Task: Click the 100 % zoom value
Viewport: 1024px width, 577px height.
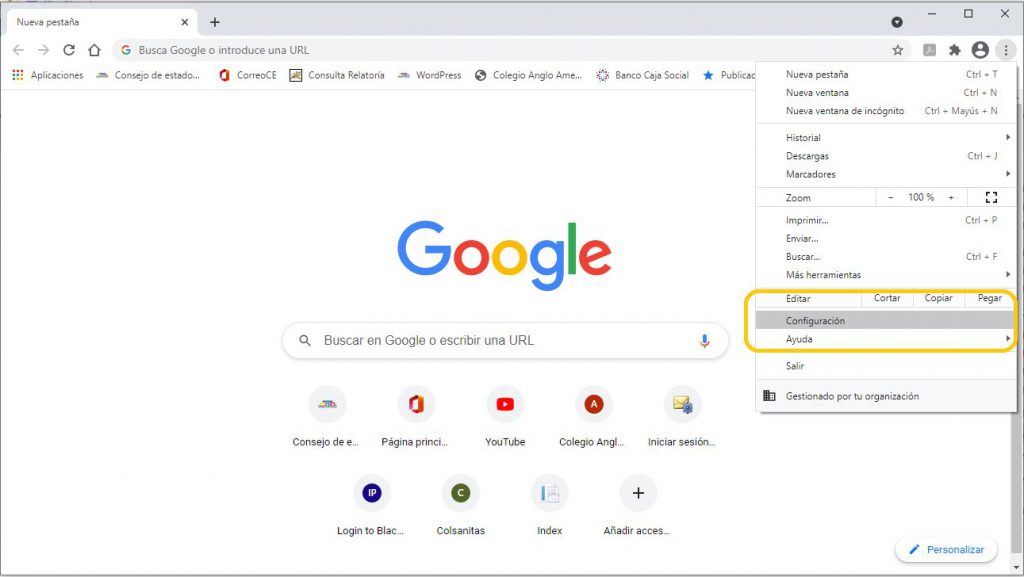Action: click(x=921, y=197)
